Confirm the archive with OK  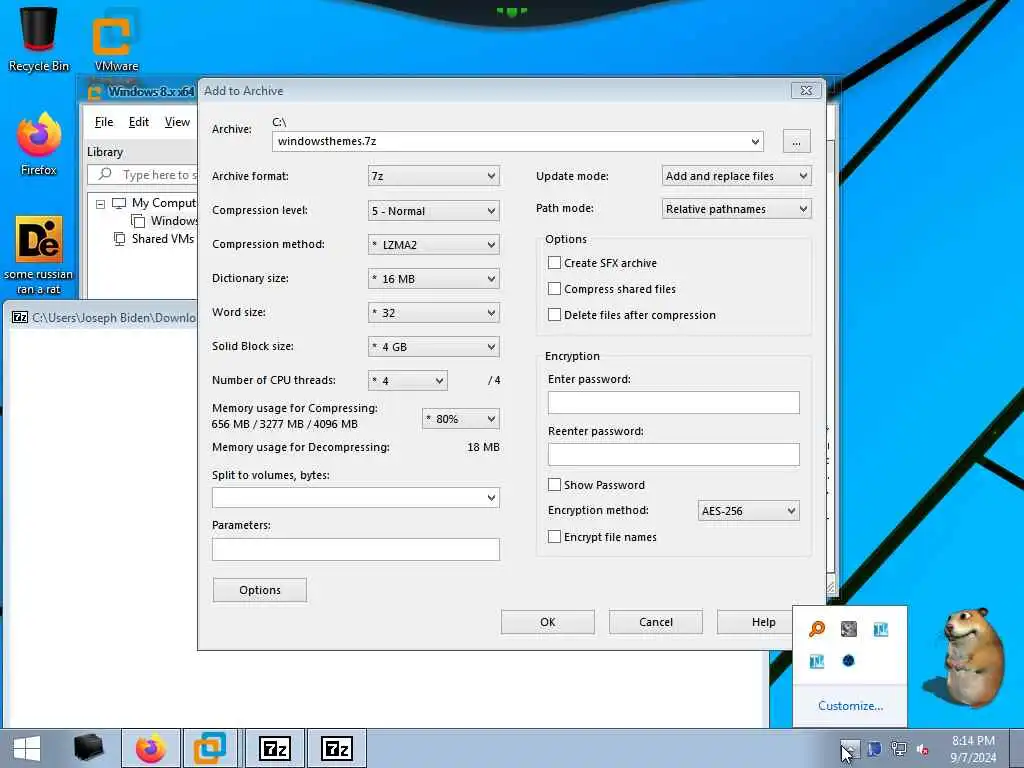pos(548,622)
